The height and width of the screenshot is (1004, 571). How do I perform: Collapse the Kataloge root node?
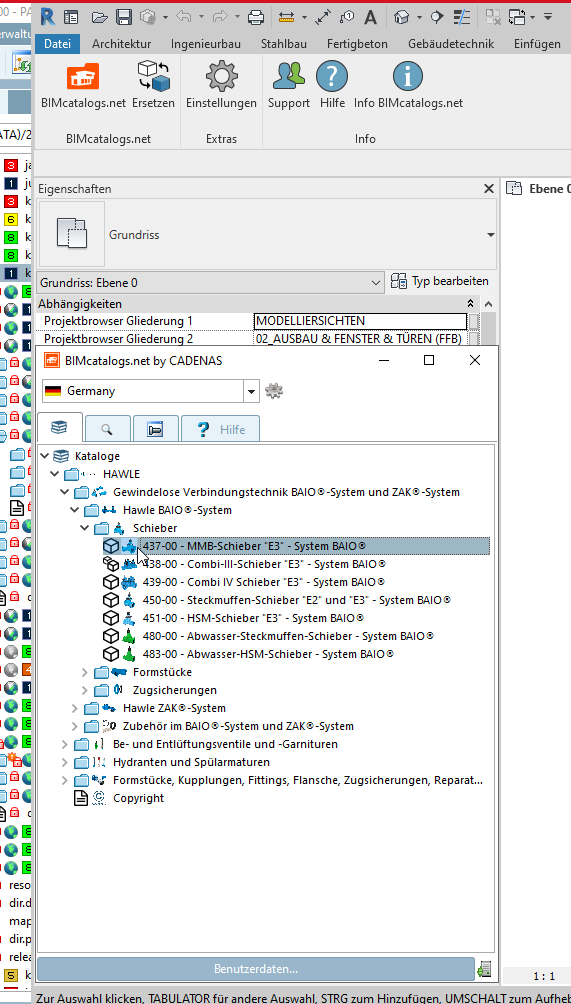(x=44, y=457)
